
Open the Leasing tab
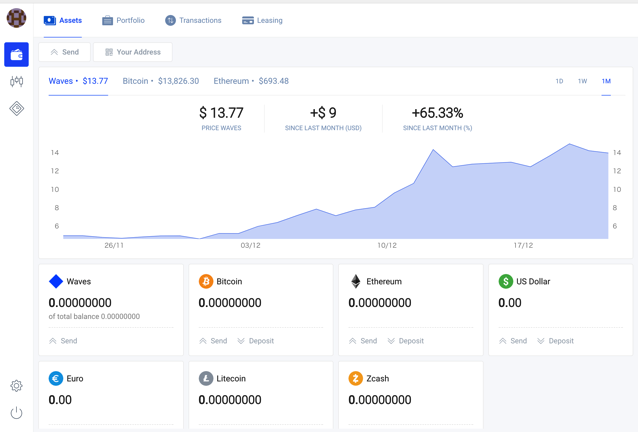(x=262, y=20)
